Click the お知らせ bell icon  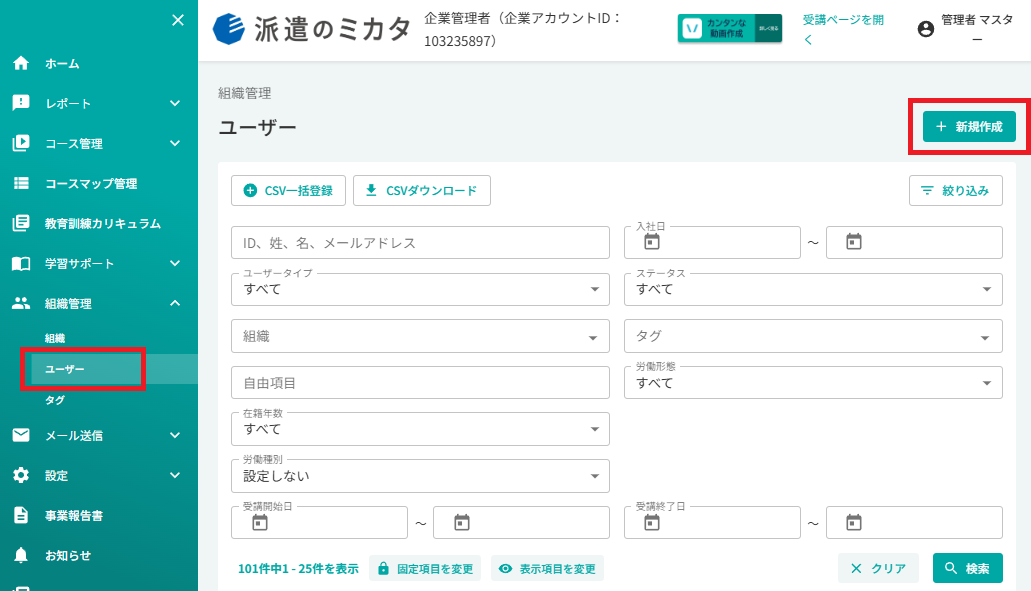21,556
